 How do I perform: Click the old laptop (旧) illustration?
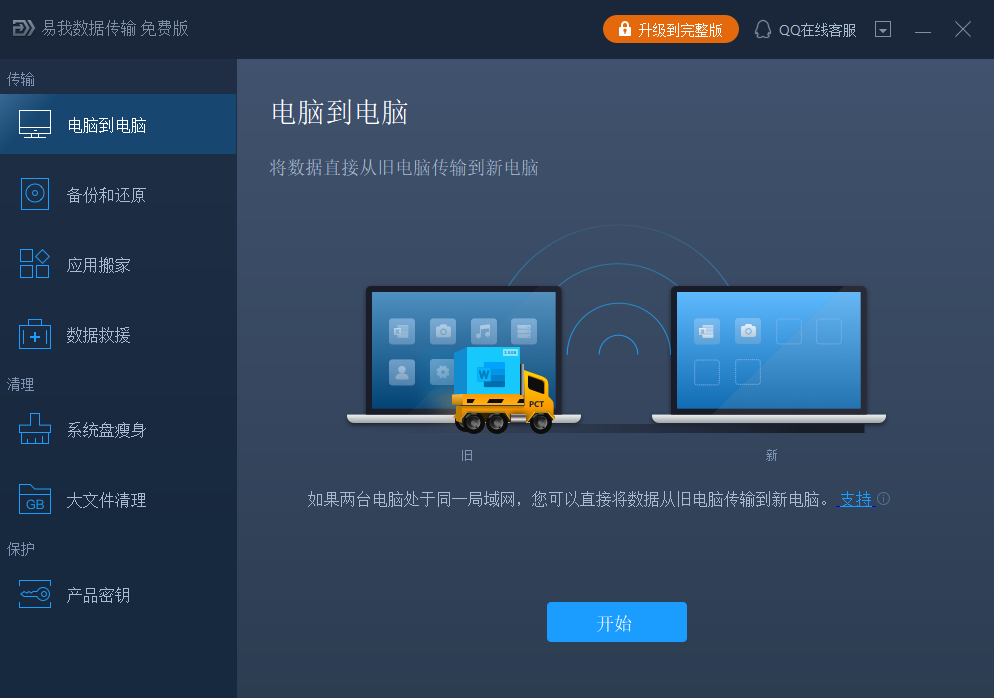click(463, 355)
